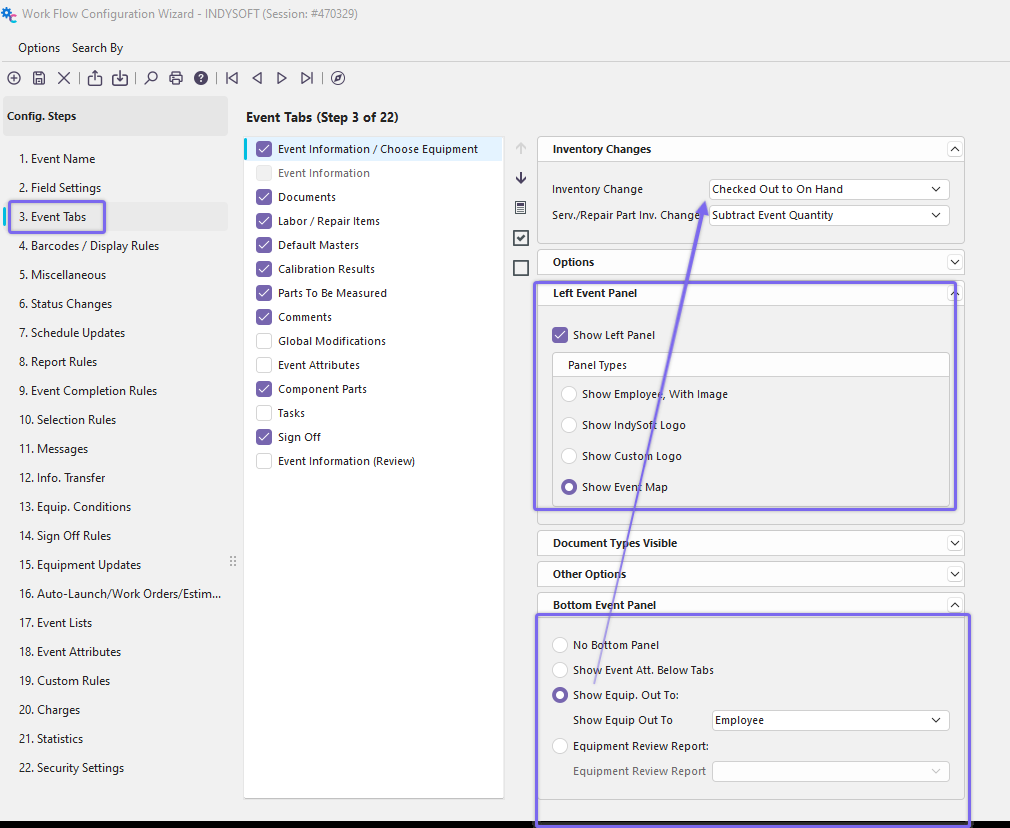Image resolution: width=1010 pixels, height=828 pixels.
Task: Open the Options menu
Action: coord(39,48)
